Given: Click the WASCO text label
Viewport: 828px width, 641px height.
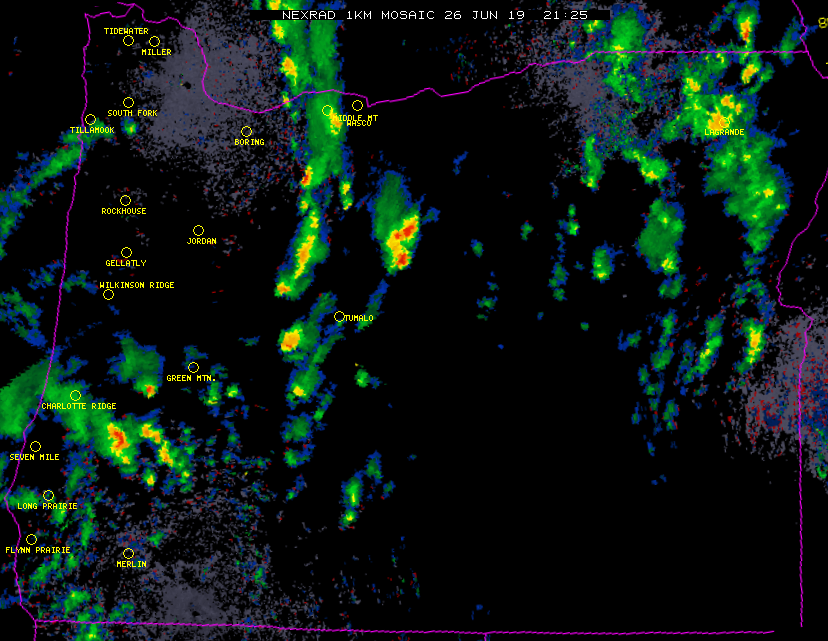Looking at the screenshot, I should [x=359, y=124].
